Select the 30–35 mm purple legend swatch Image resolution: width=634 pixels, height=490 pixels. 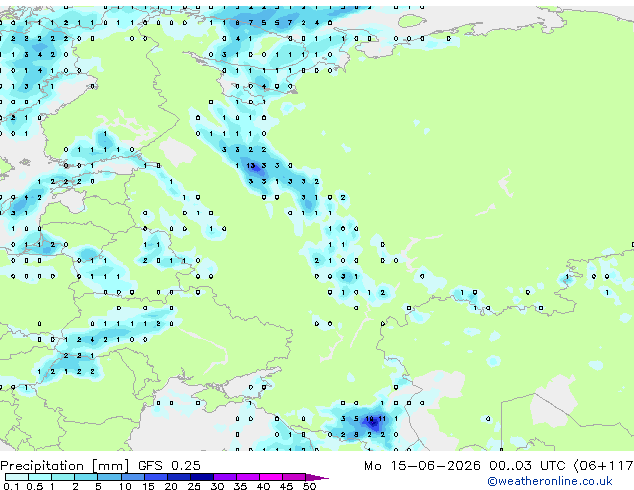(225, 477)
